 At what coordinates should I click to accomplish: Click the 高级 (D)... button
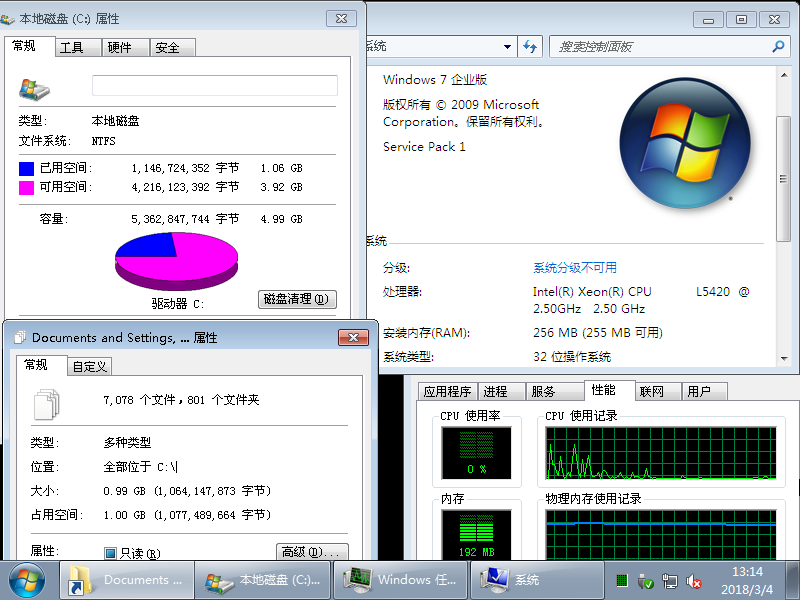coord(312,552)
